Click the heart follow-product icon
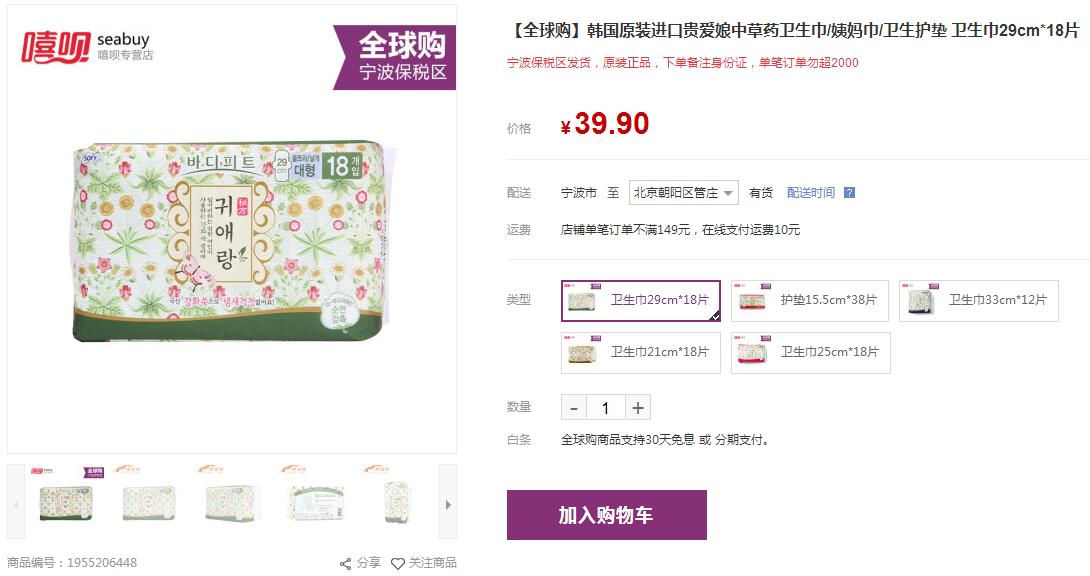 coord(398,563)
